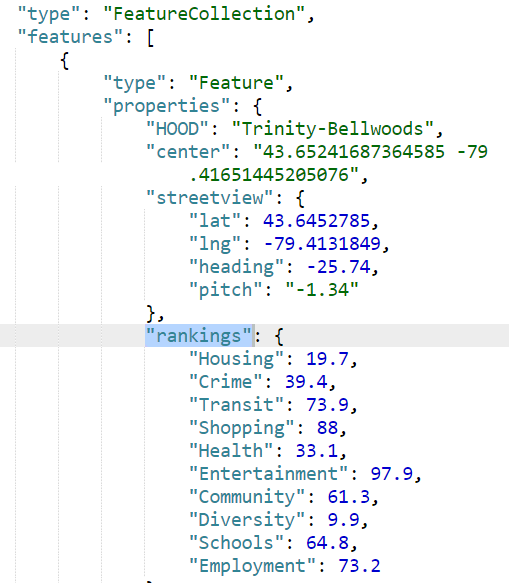Click the Housing value 19.7
Image resolution: width=509 pixels, height=583 pixels.
(x=327, y=359)
